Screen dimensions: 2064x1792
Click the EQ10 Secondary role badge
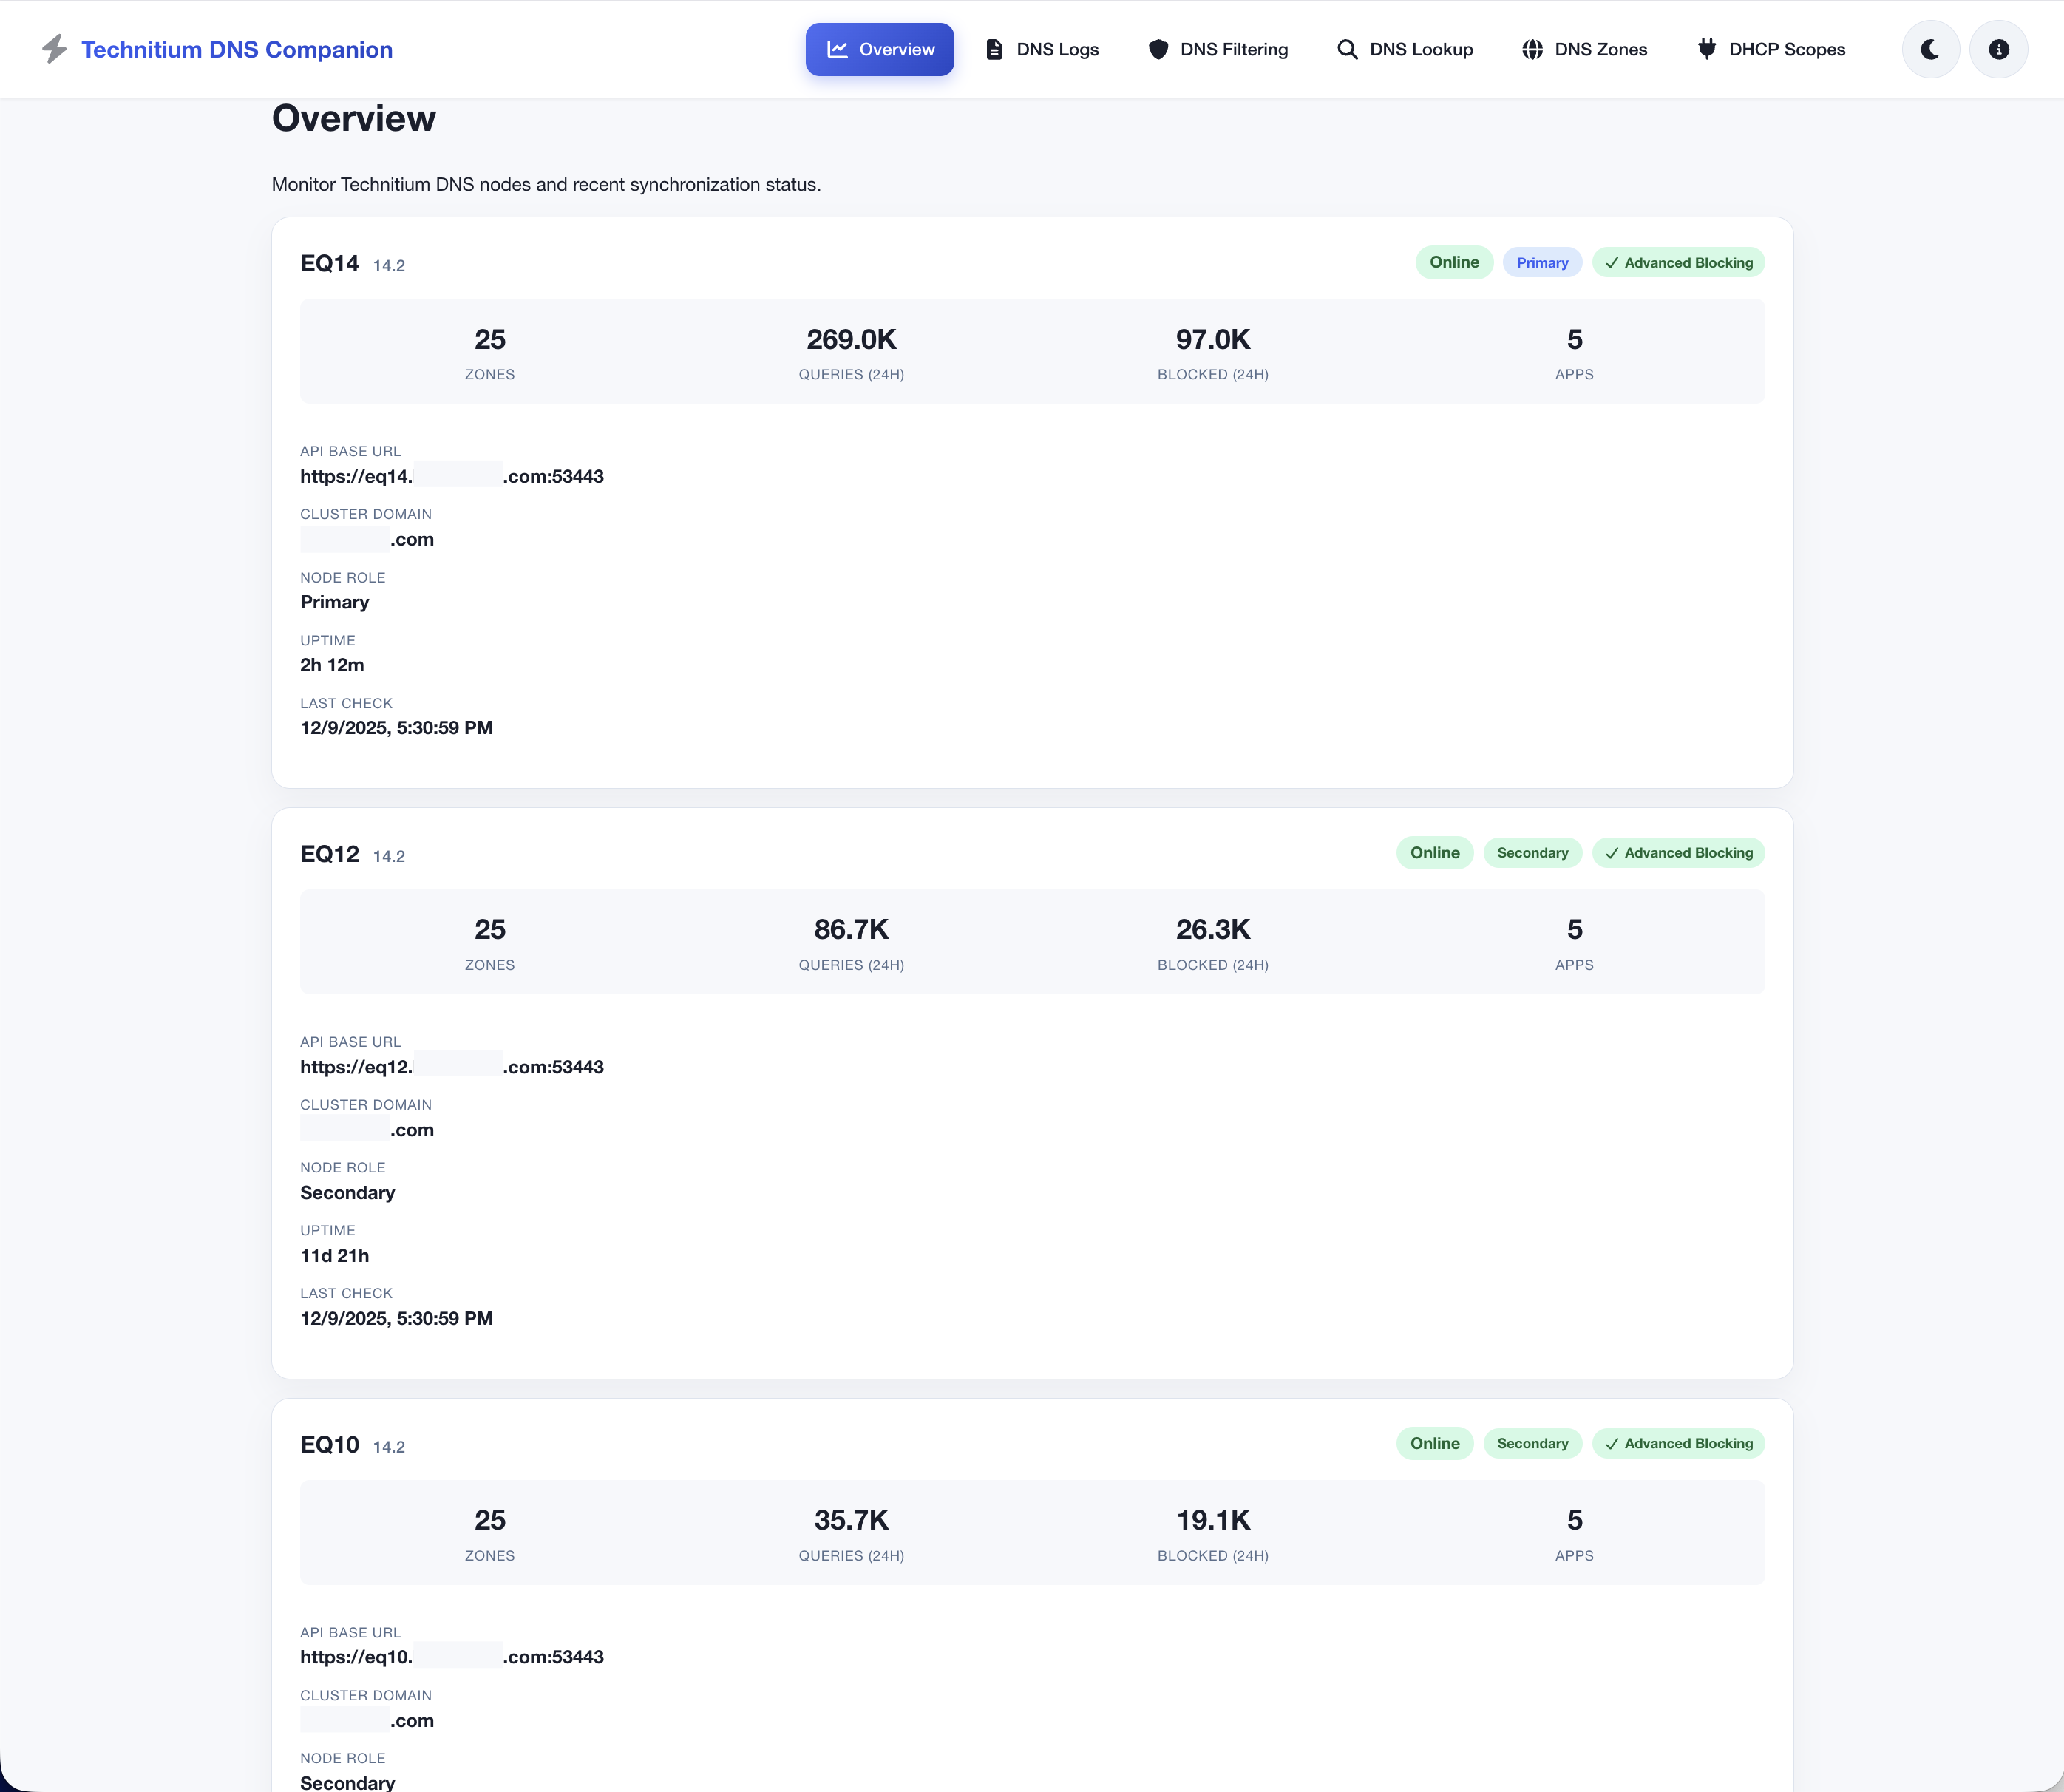[1532, 1443]
